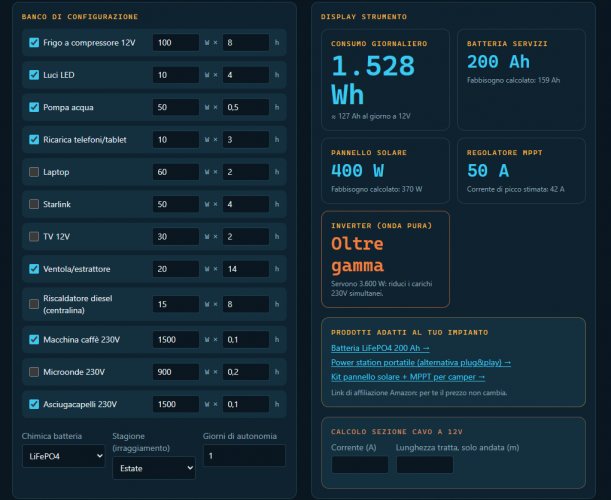The height and width of the screenshot is (500, 611).
Task: Uncheck the Ventola/estrattore checkbox
Action: [x=34, y=269]
